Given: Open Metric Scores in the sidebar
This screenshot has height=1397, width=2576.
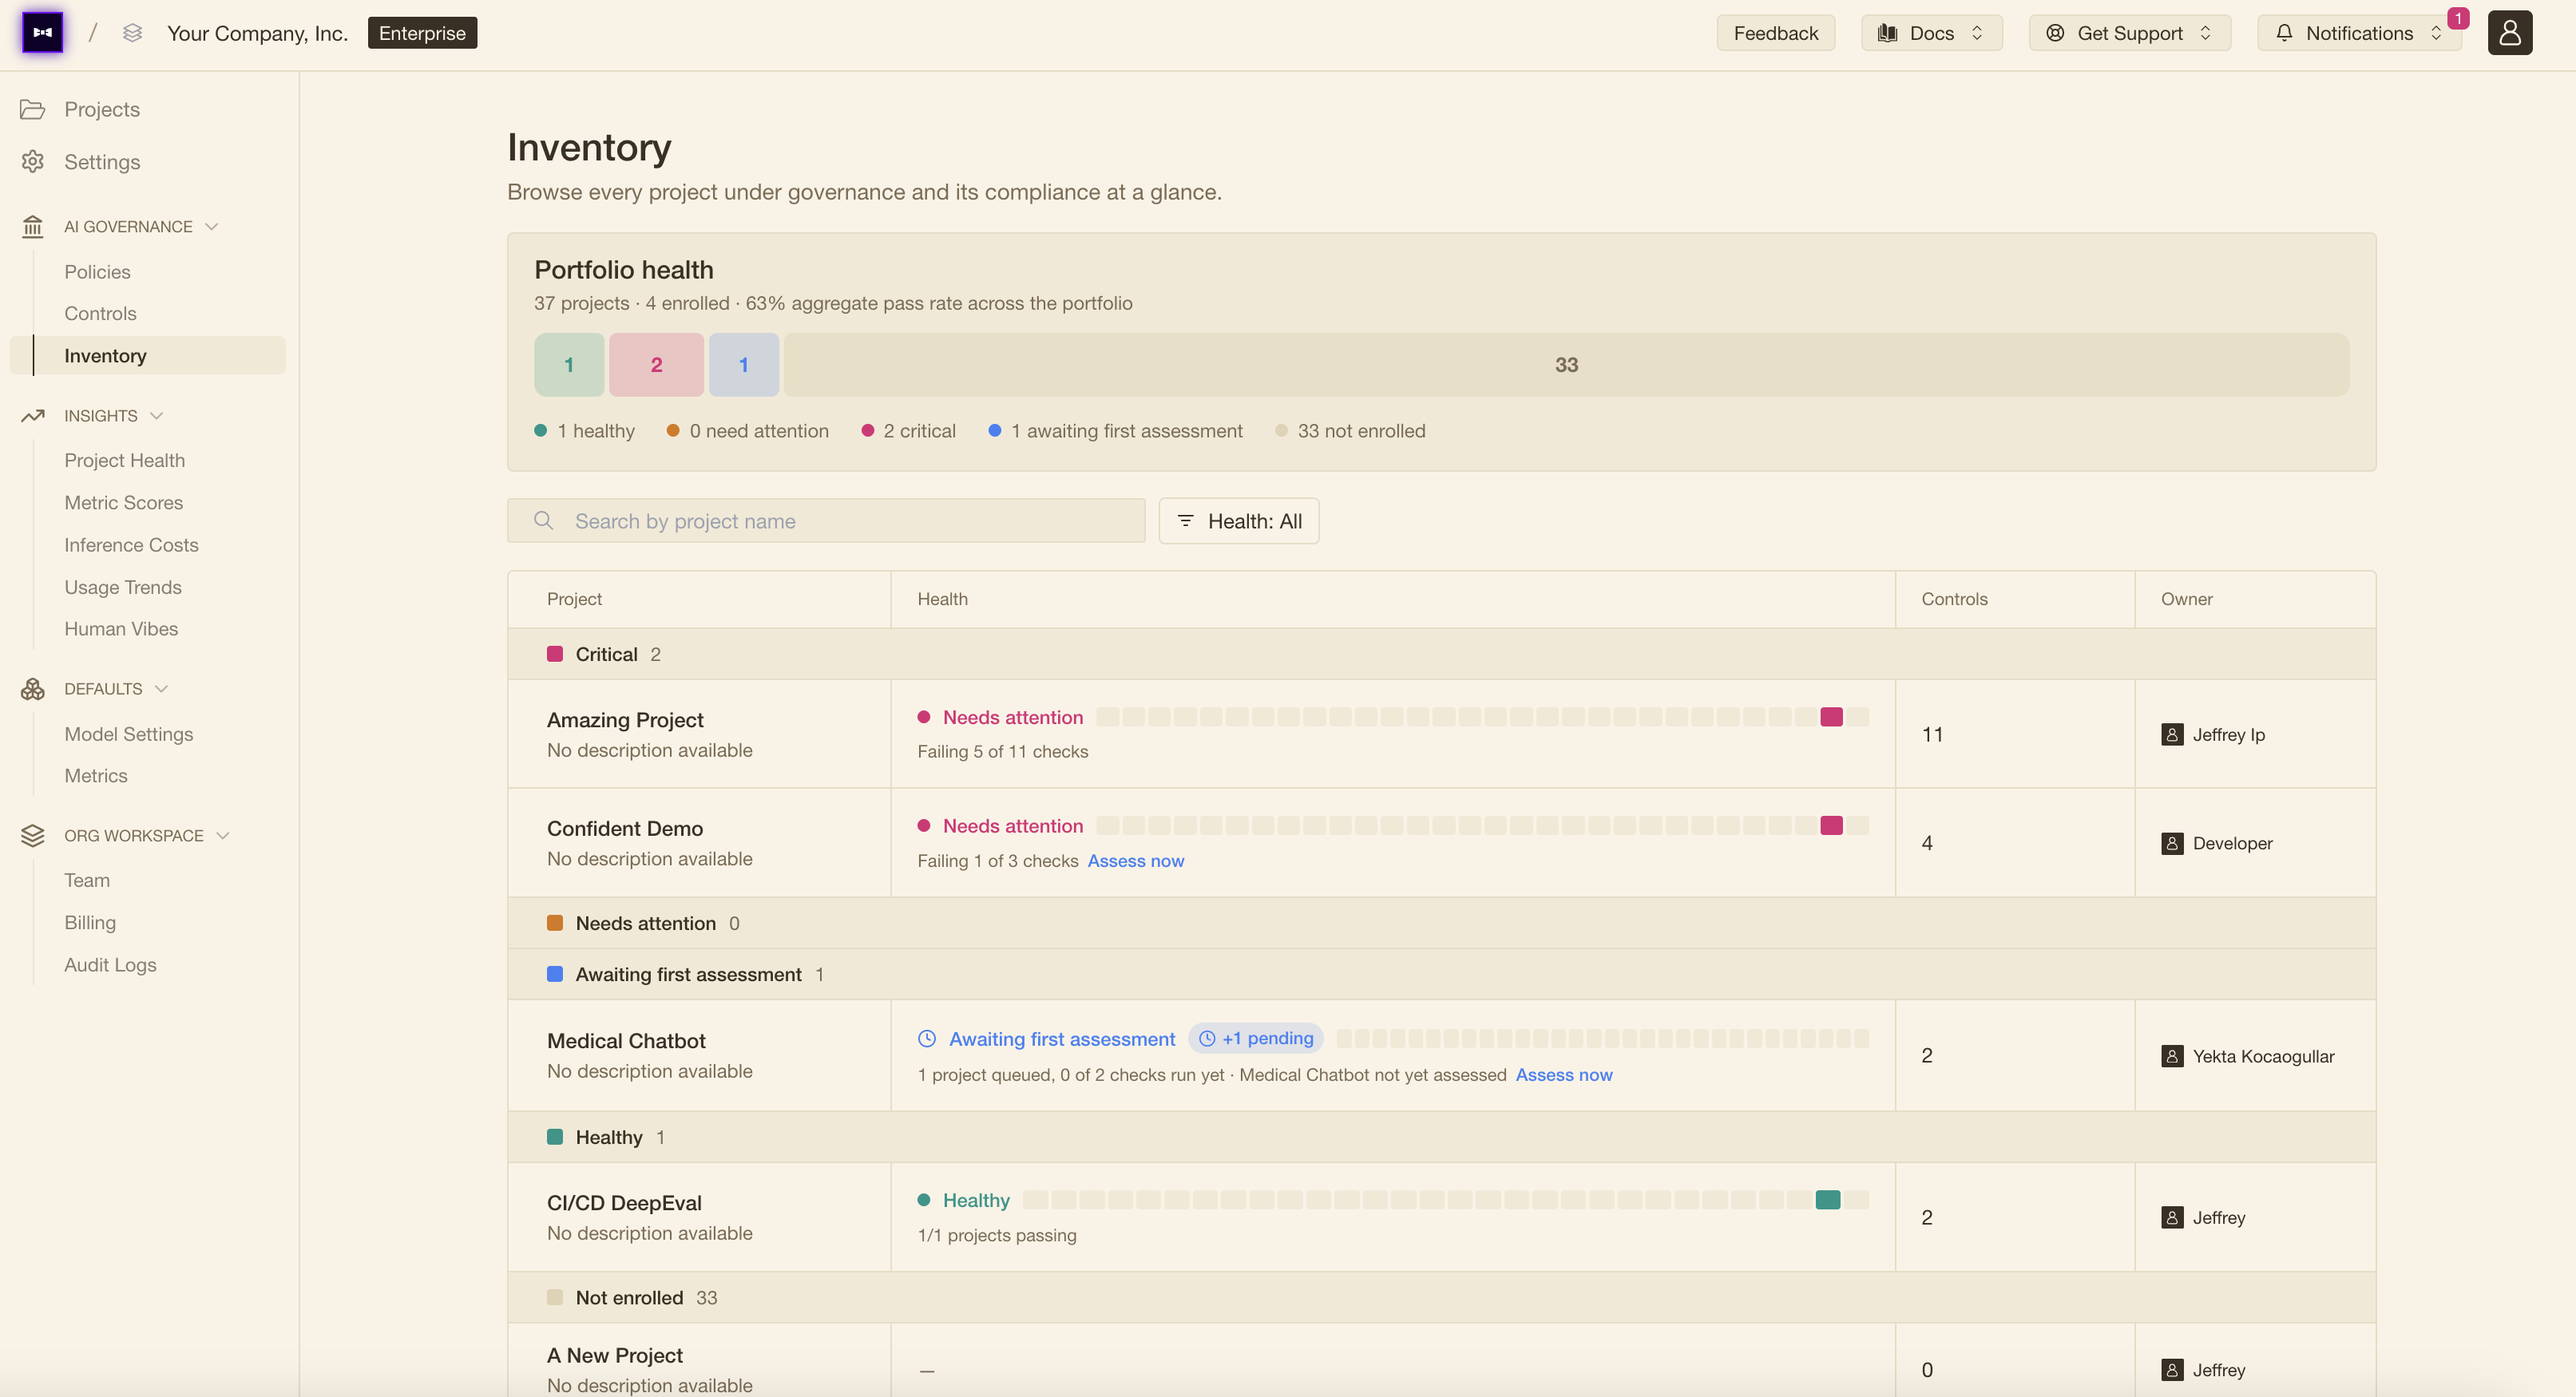Looking at the screenshot, I should coord(124,503).
